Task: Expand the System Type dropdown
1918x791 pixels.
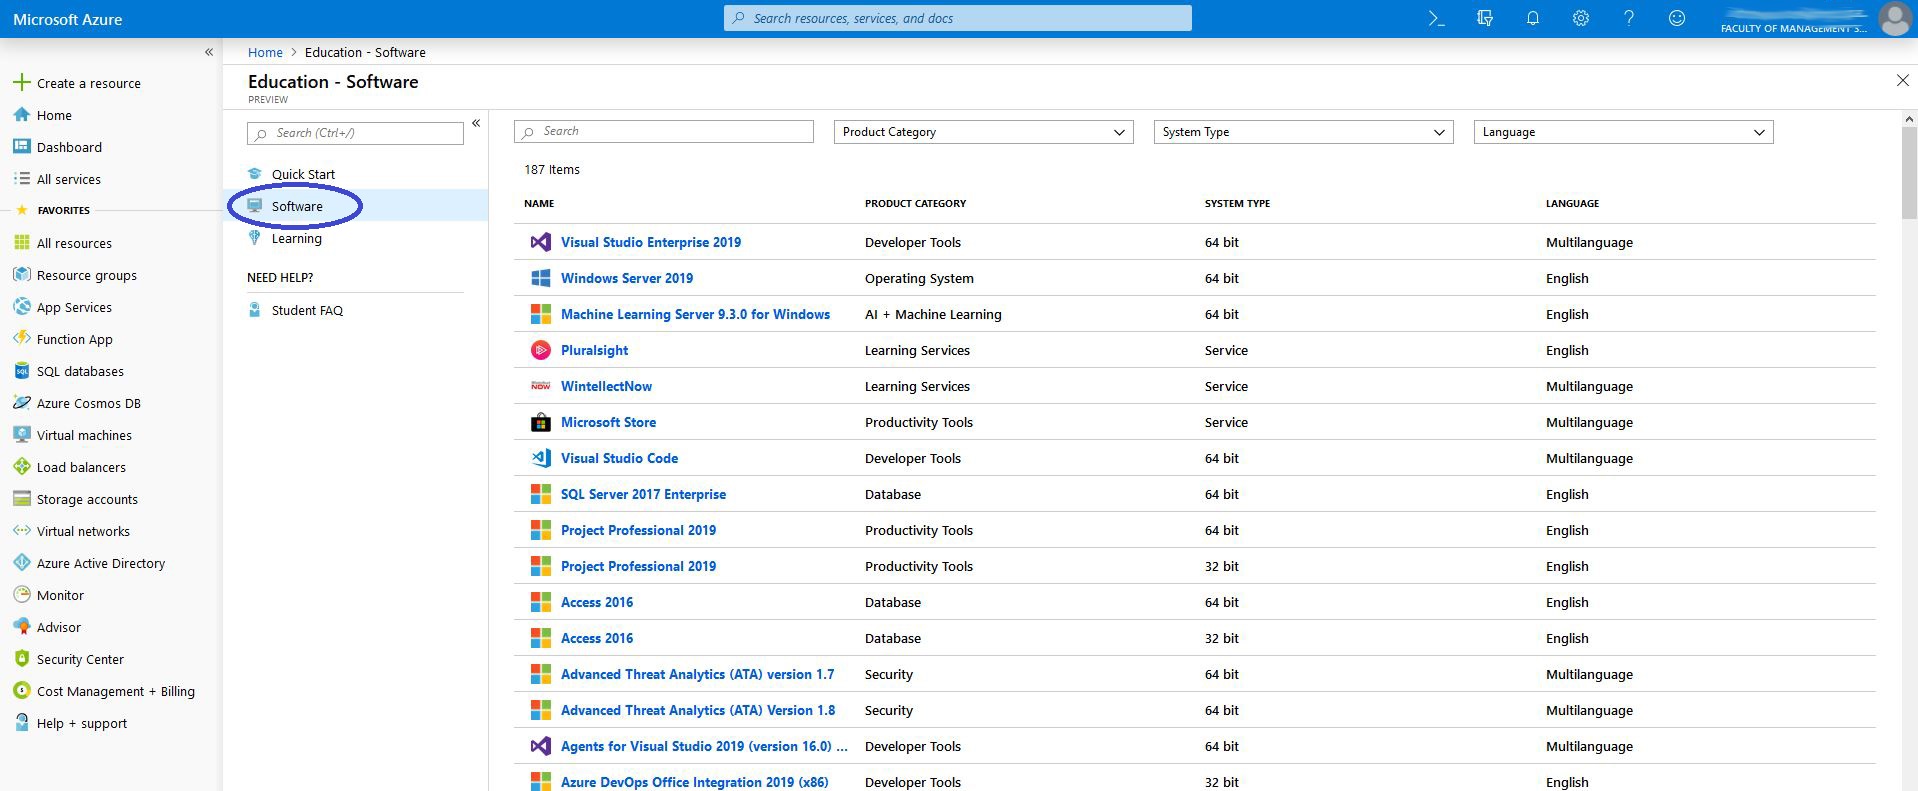Action: (x=1303, y=132)
